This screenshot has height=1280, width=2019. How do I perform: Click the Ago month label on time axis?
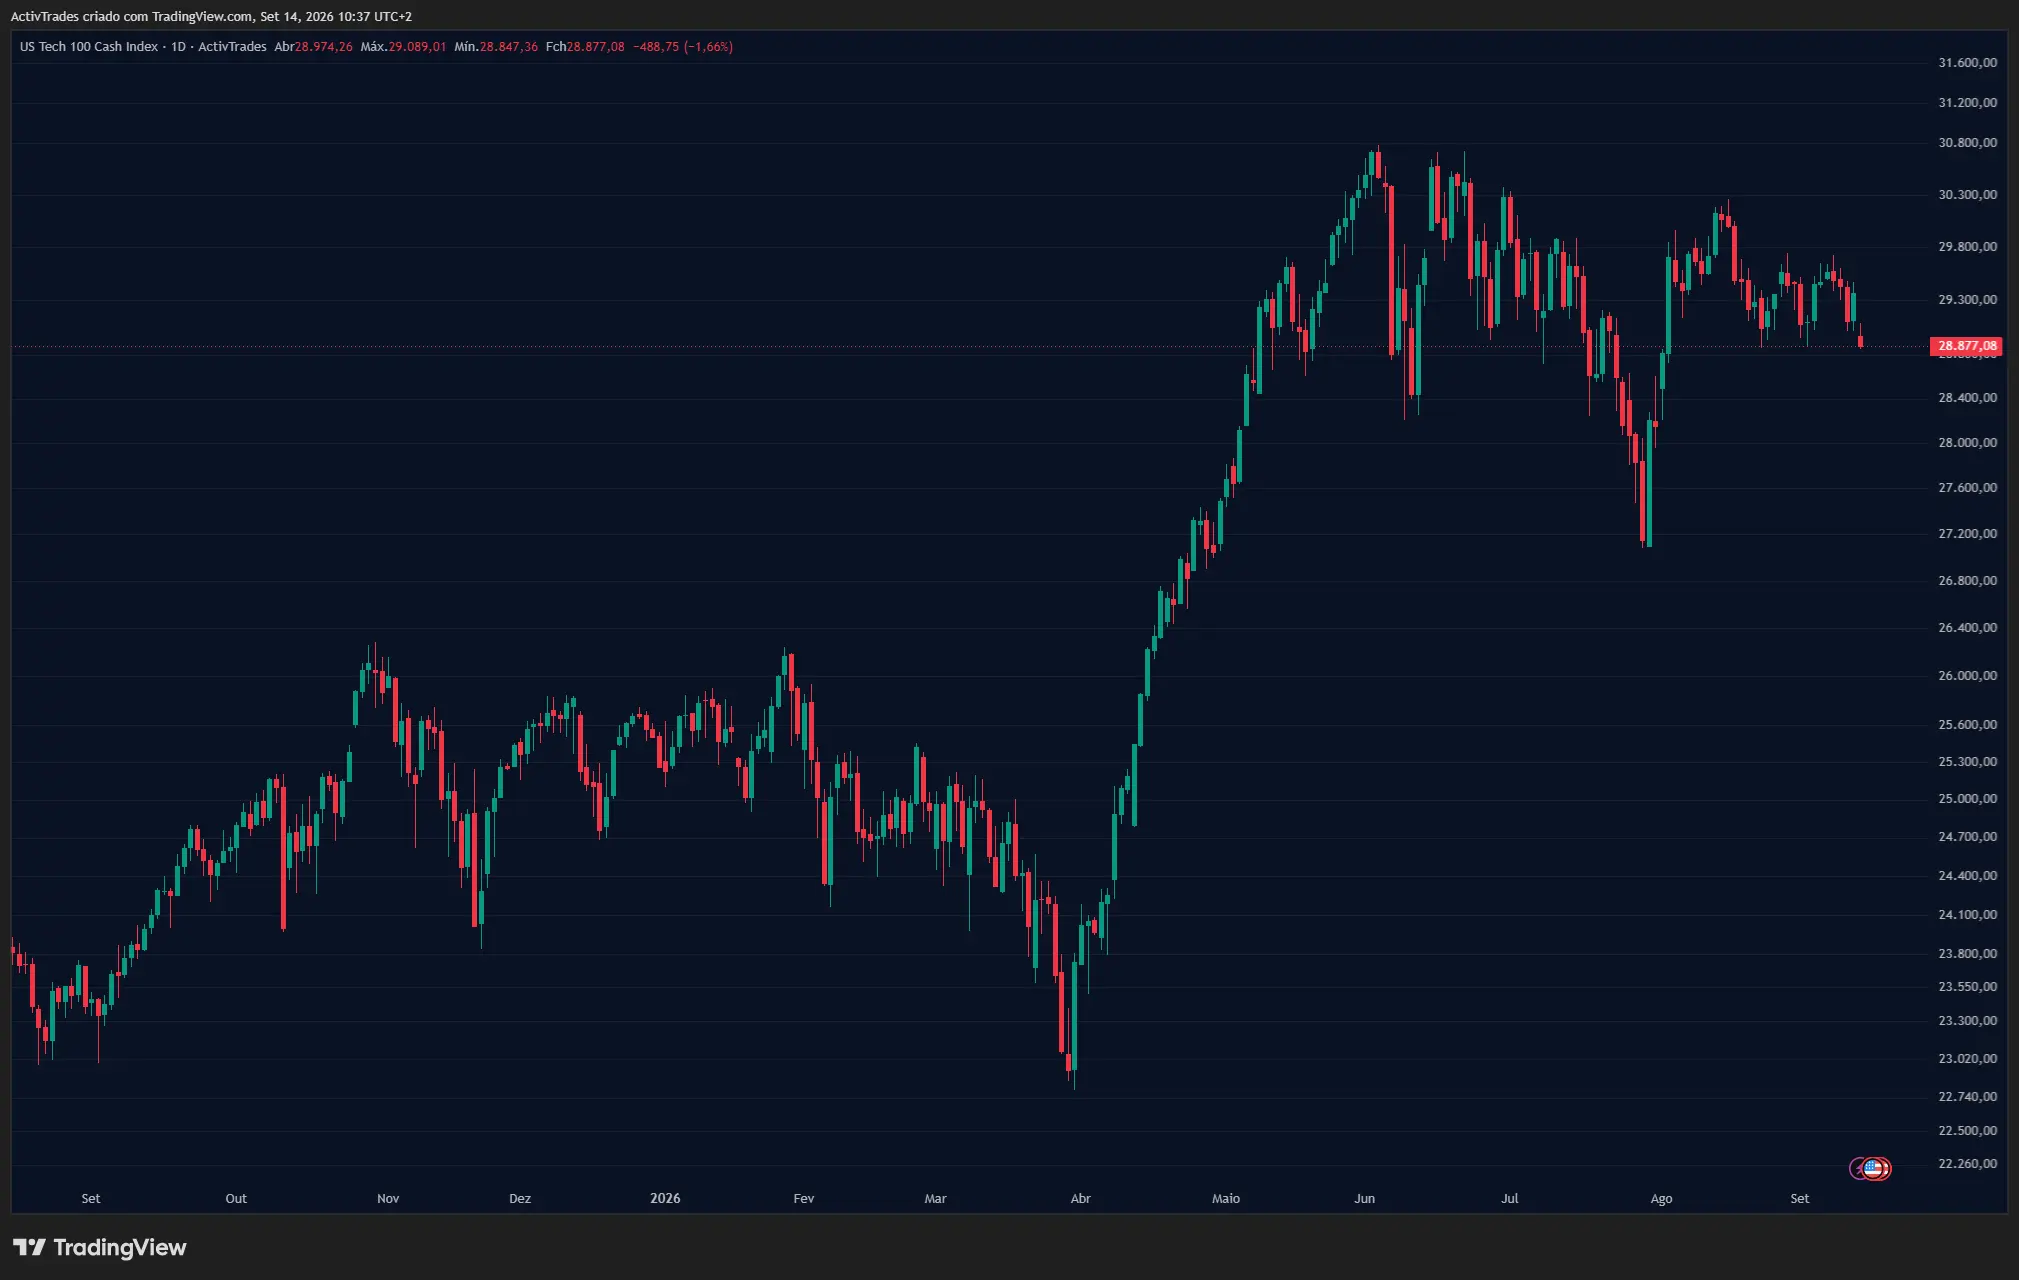click(x=1661, y=1199)
